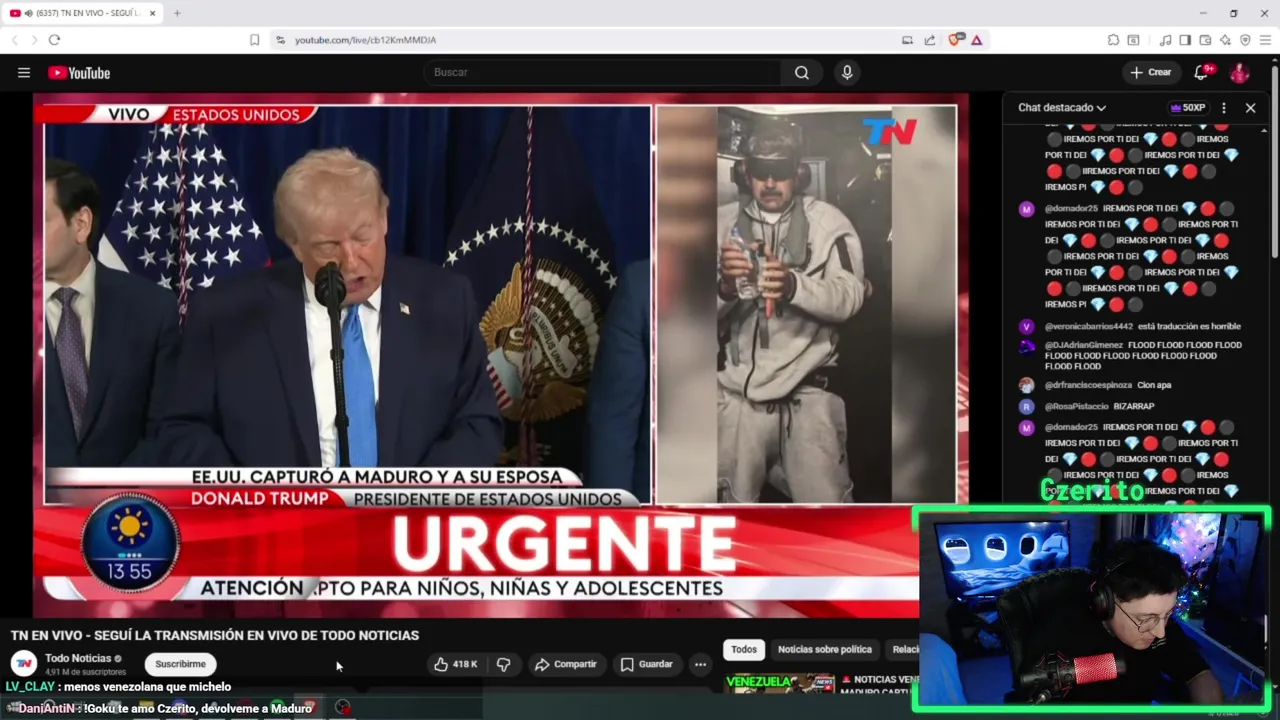Open the Leo AI sparkle icon
The width and height of the screenshot is (1280, 720).
coord(1225,40)
